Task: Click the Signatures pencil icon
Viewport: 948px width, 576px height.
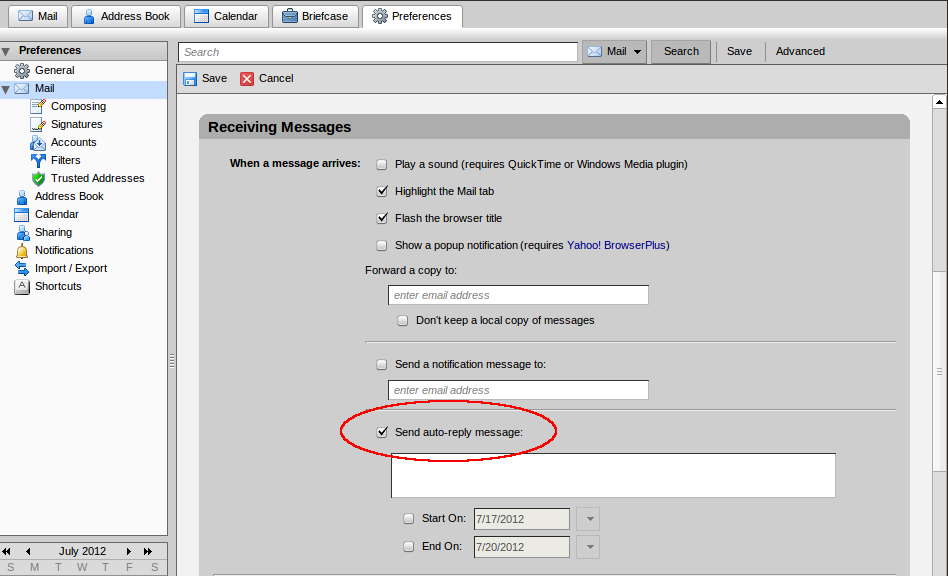Action: coord(38,125)
